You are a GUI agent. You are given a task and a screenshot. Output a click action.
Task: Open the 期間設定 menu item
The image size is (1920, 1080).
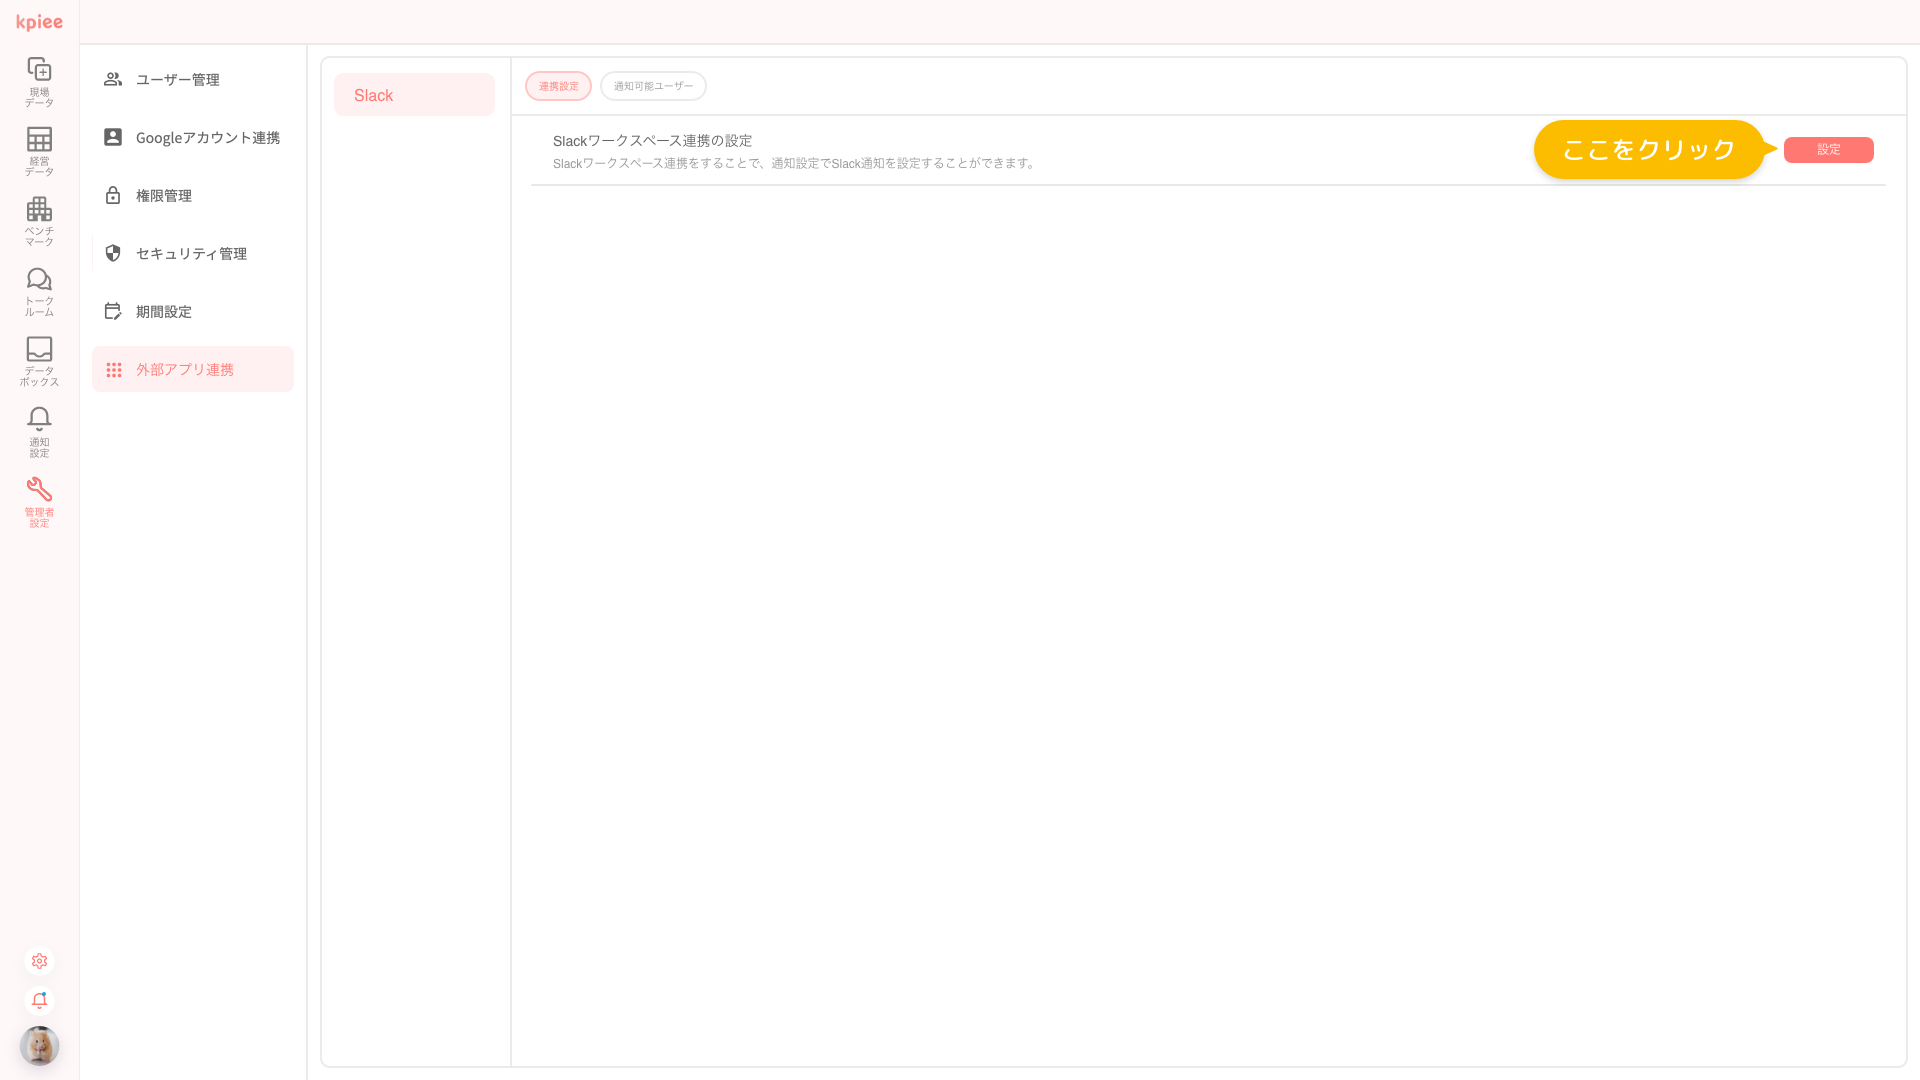(163, 312)
